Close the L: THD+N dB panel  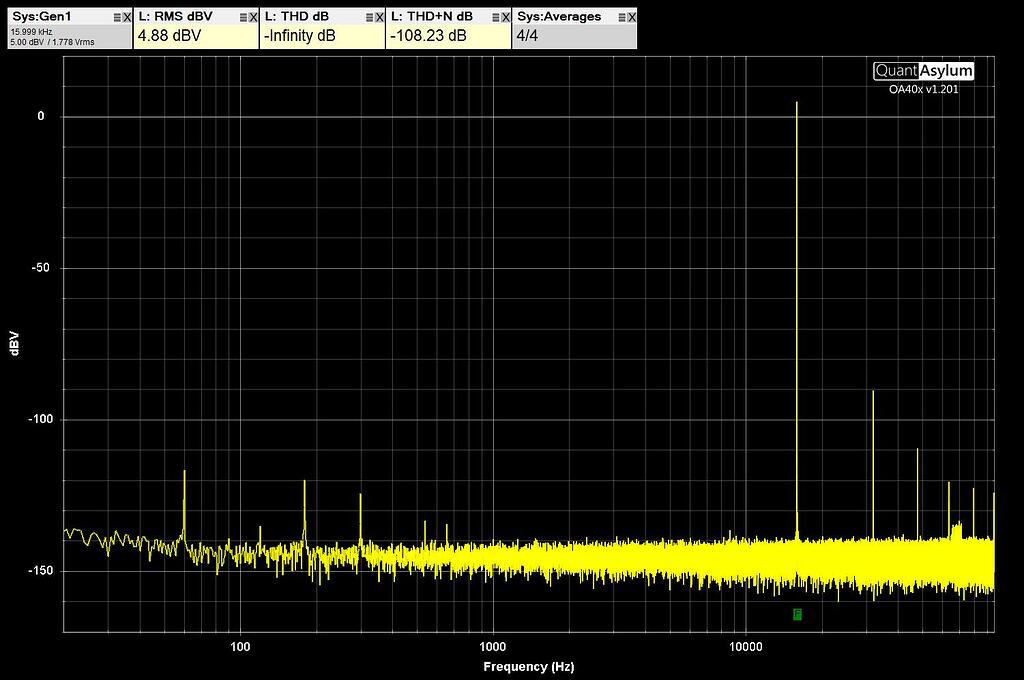(x=505, y=16)
